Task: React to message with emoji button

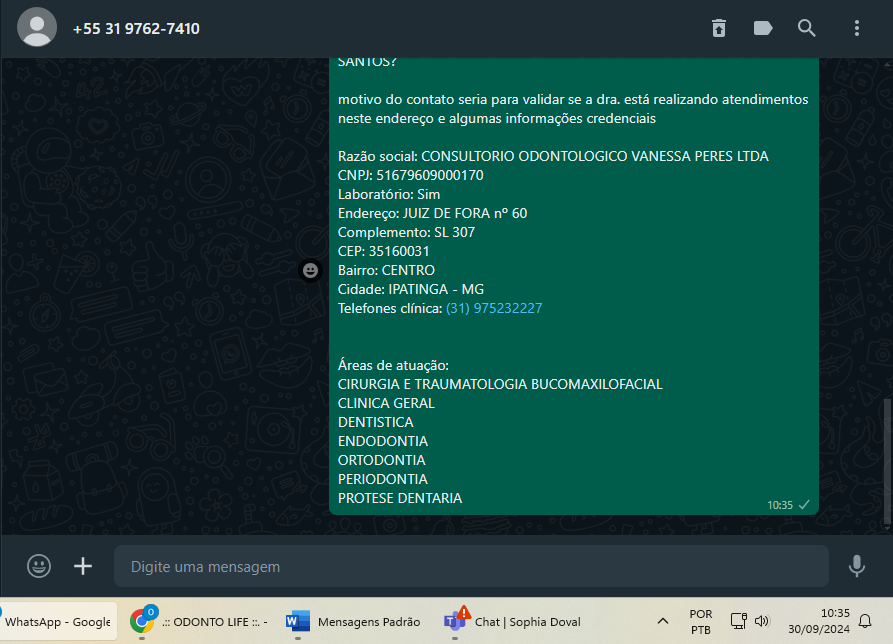Action: [x=310, y=270]
